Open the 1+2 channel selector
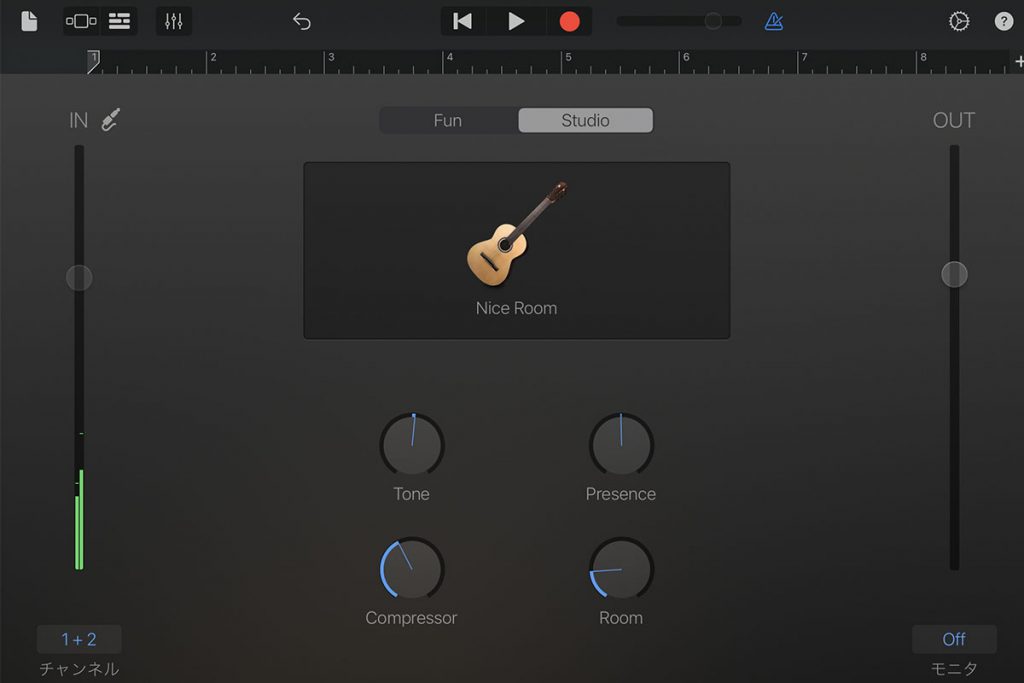 coord(79,639)
